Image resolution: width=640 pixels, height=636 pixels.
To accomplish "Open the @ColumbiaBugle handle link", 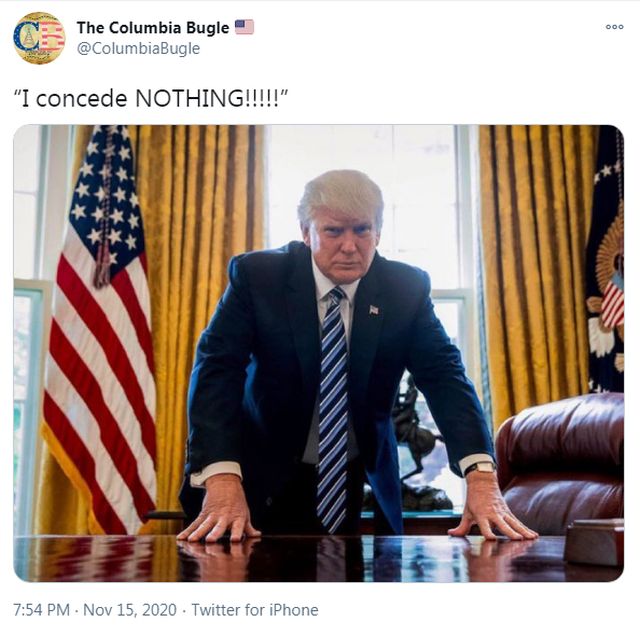I will point(138,49).
